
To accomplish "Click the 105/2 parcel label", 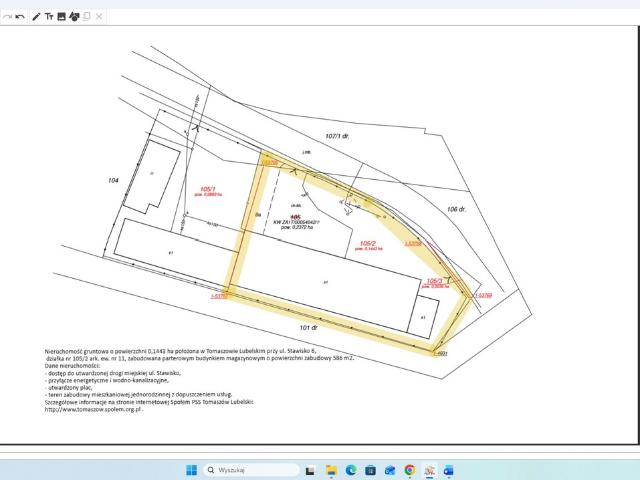I will [368, 243].
